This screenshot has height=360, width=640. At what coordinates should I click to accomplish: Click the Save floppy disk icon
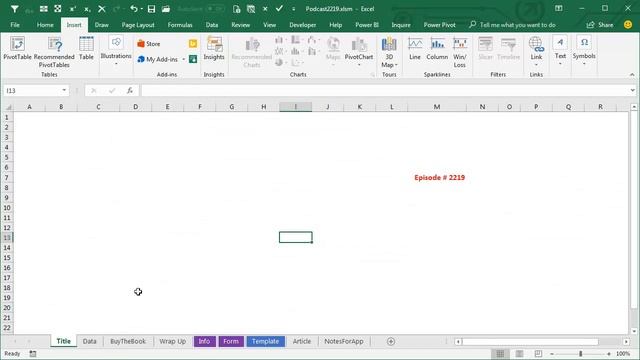(151, 9)
